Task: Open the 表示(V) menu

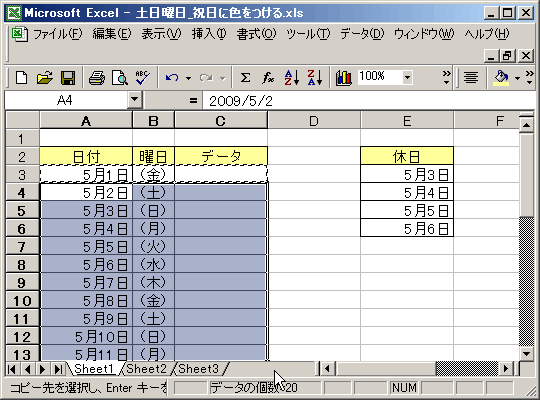Action: (161, 34)
